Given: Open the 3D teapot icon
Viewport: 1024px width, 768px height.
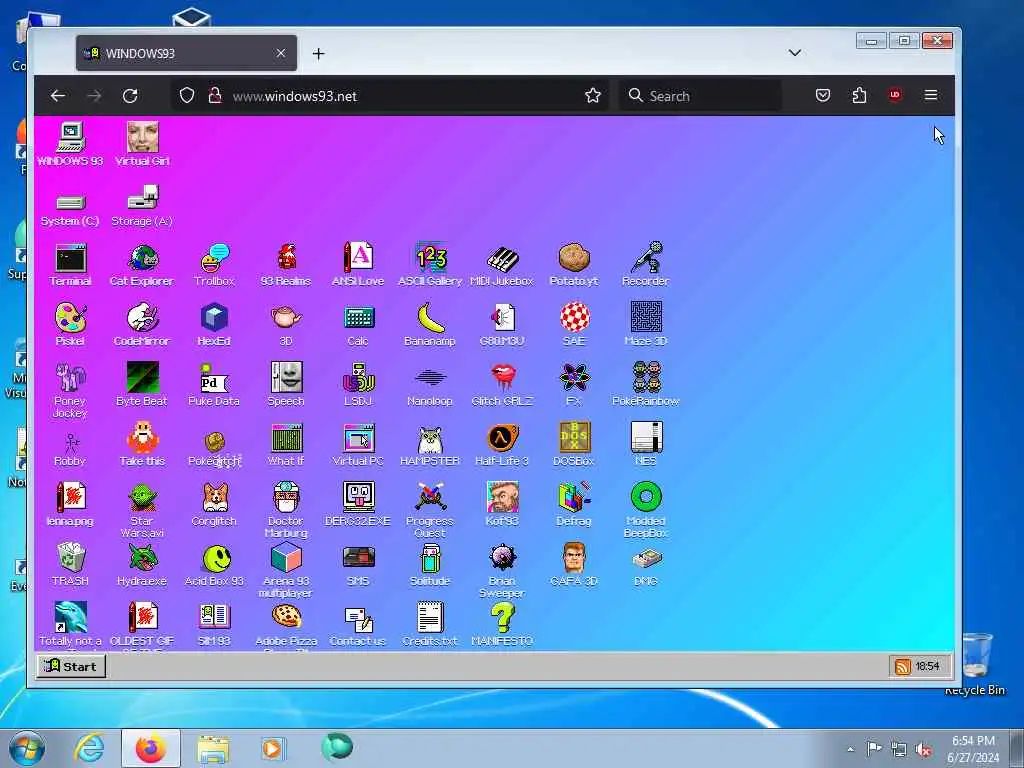Looking at the screenshot, I should click(286, 325).
